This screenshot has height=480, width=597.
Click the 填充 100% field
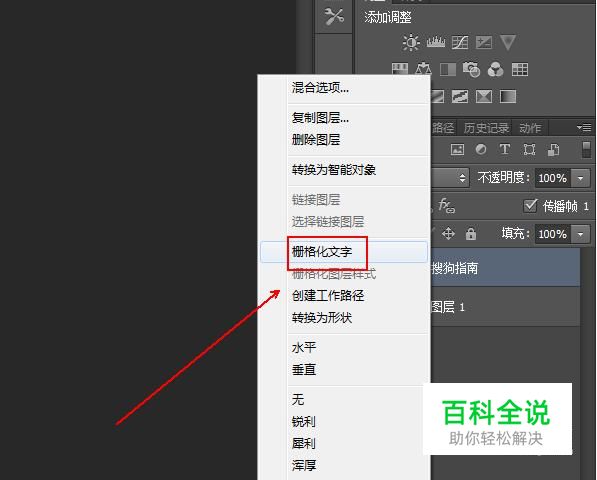[552, 234]
